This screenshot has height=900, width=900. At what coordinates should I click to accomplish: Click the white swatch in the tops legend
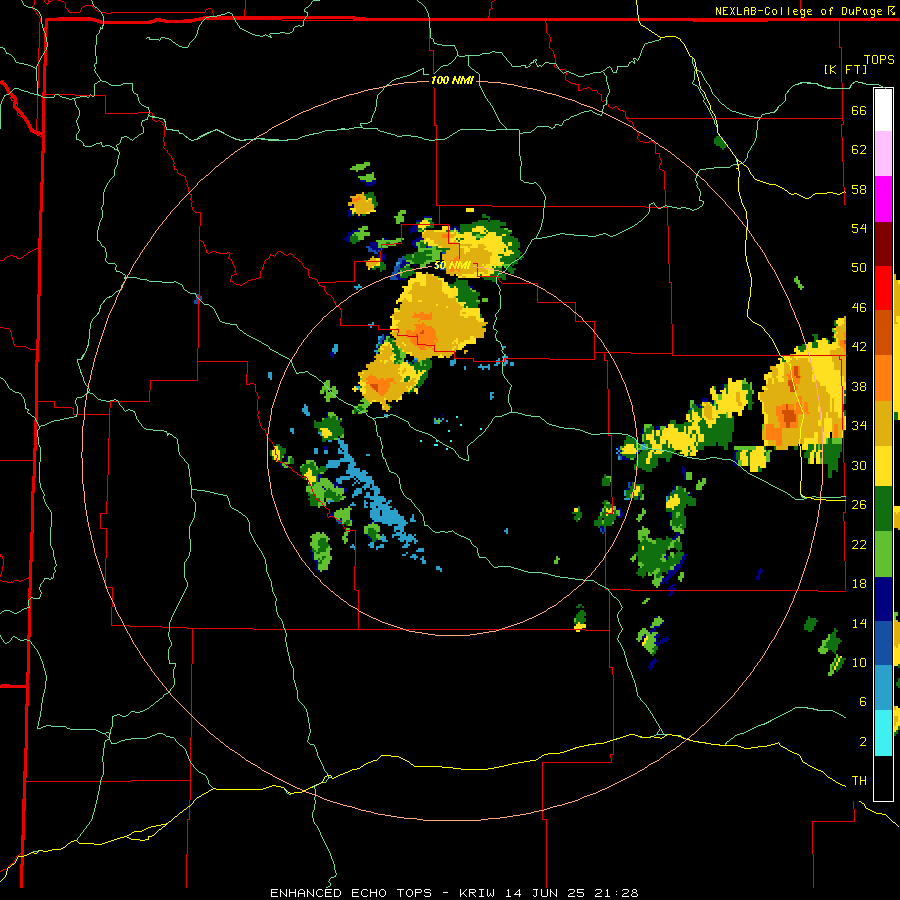point(883,110)
